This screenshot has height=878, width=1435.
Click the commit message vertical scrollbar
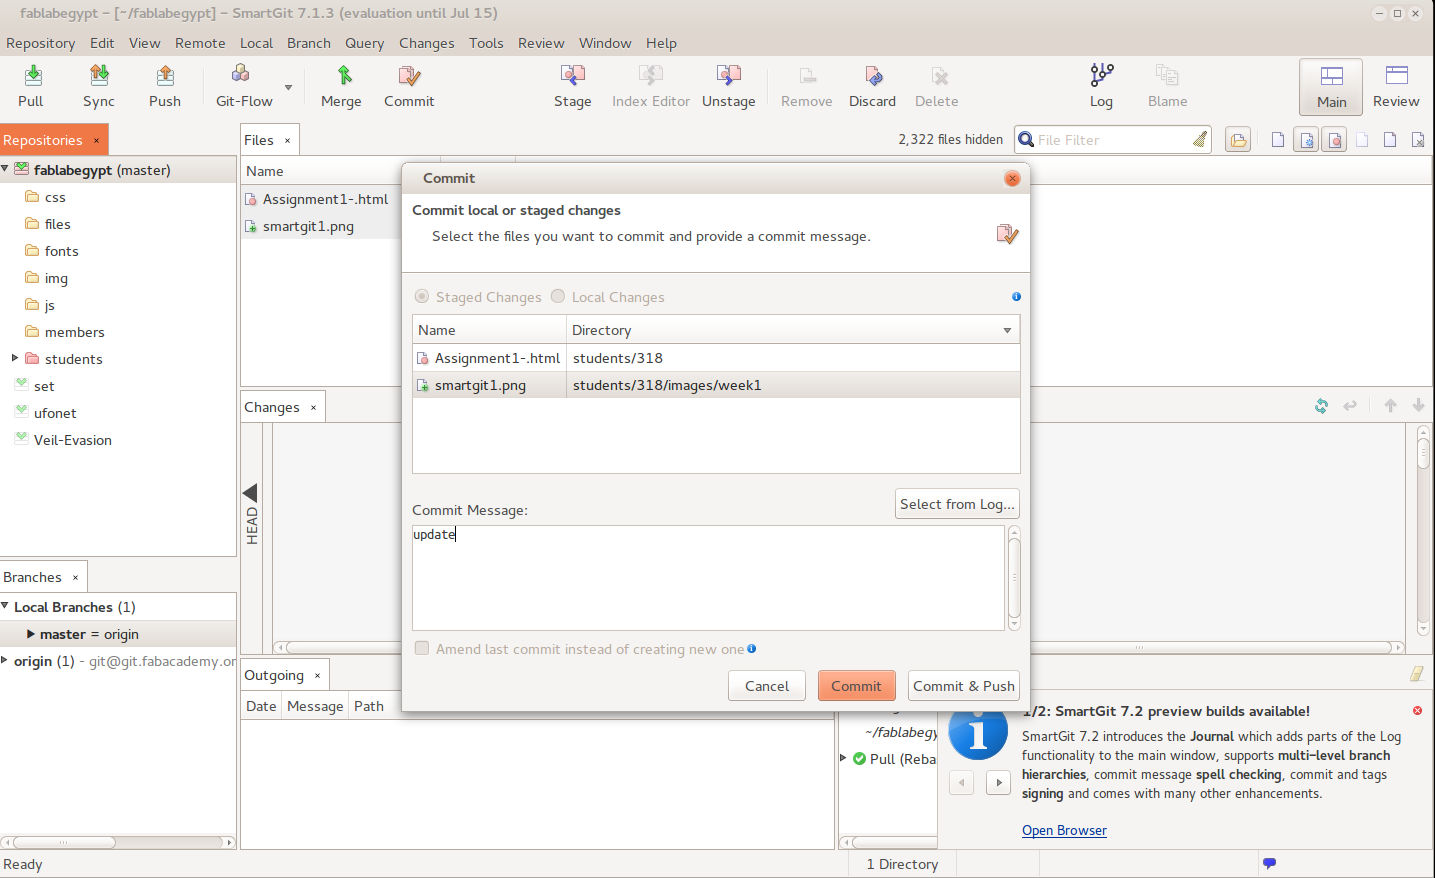(x=1014, y=578)
